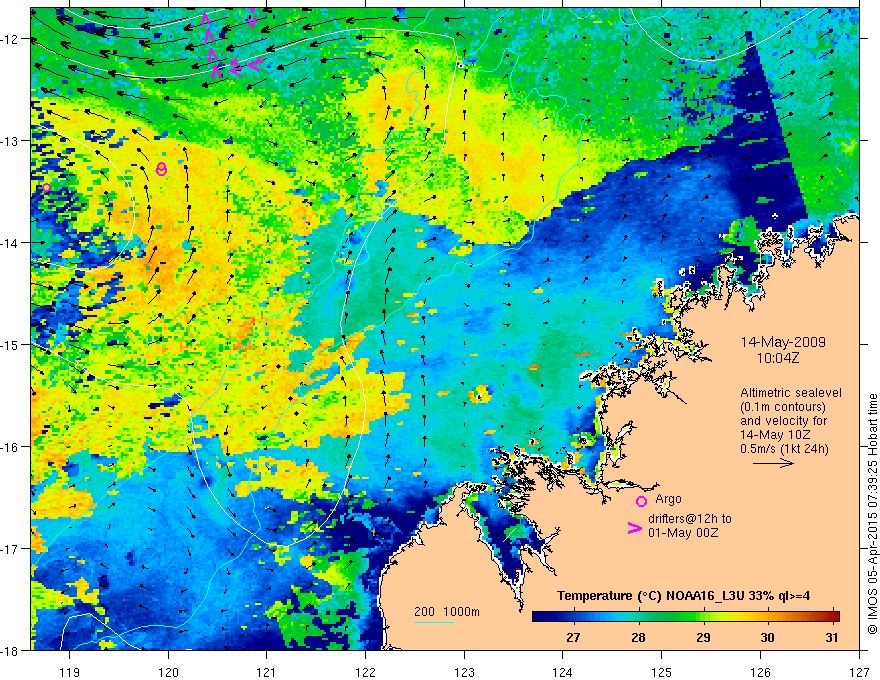Click the 'Argo' legend label
This screenshot has height=680, width=880.
pyautogui.click(x=668, y=499)
